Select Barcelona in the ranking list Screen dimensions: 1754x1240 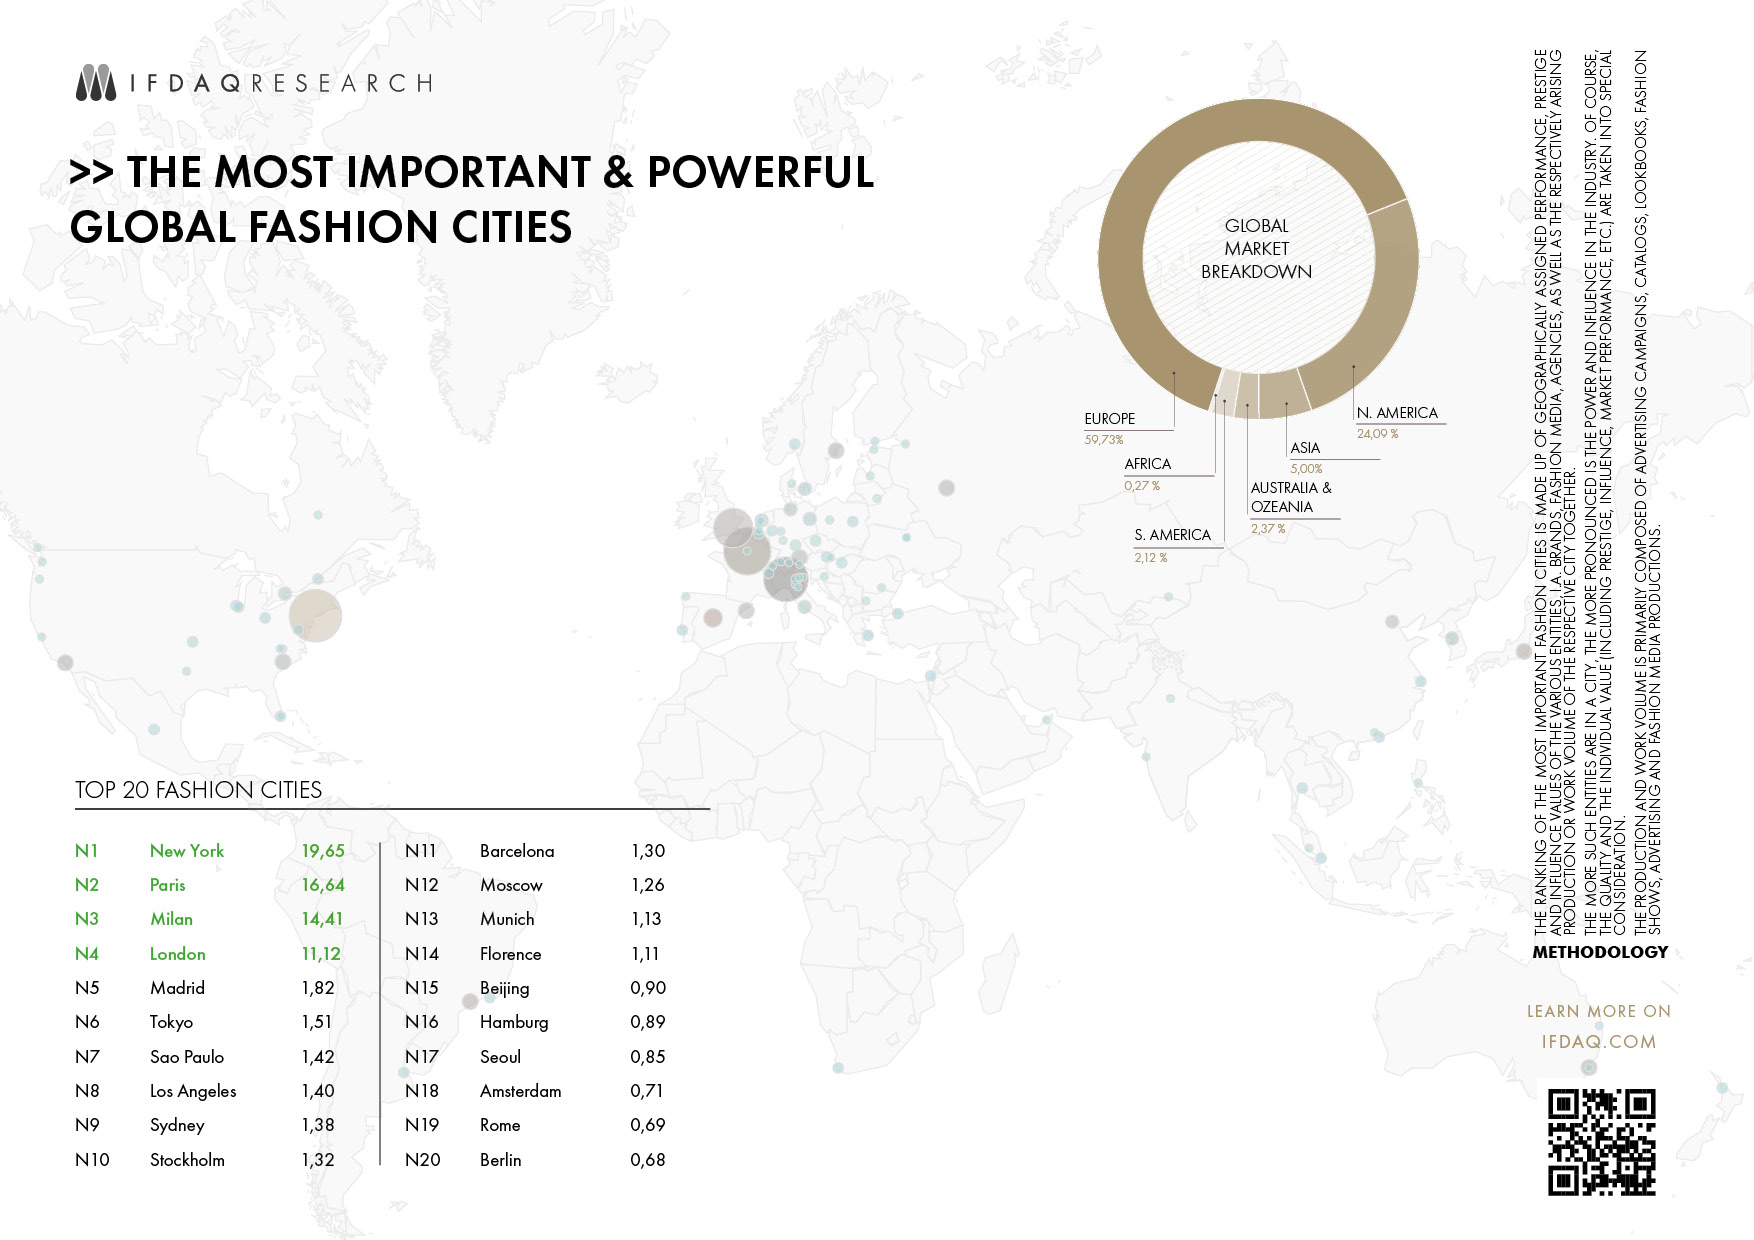point(517,851)
